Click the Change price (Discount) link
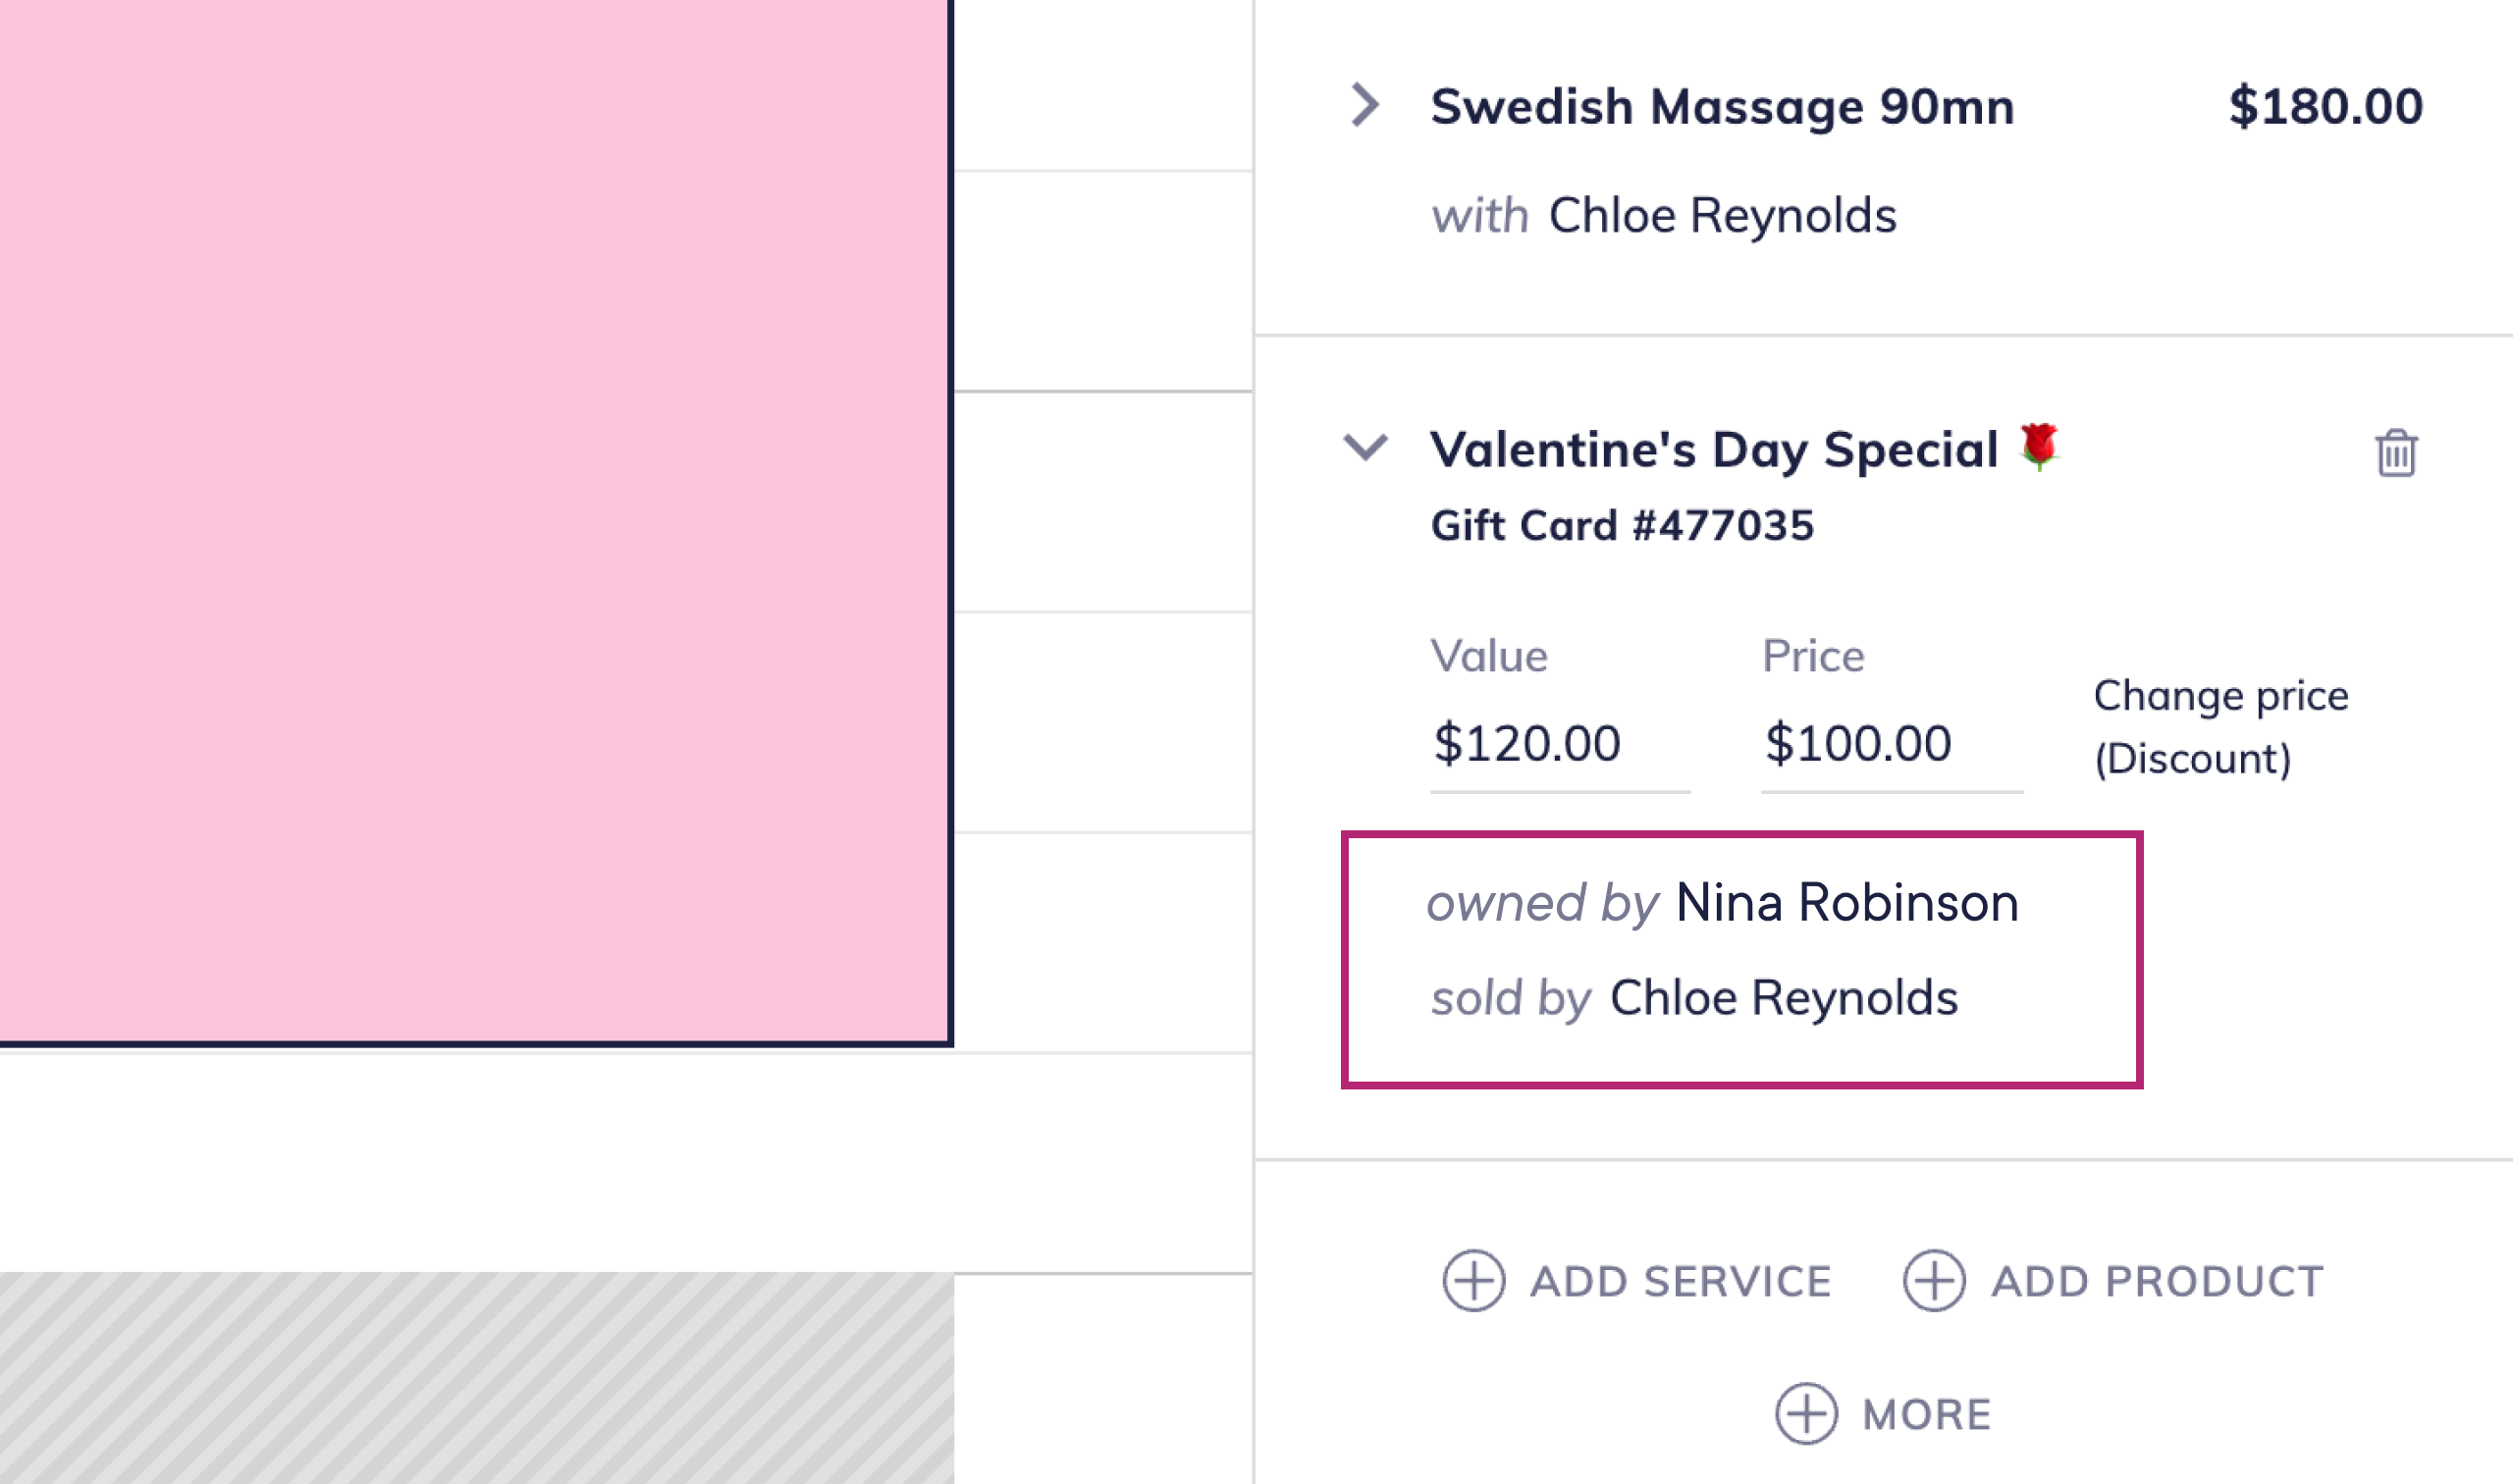The height and width of the screenshot is (1484, 2513). tap(2220, 726)
